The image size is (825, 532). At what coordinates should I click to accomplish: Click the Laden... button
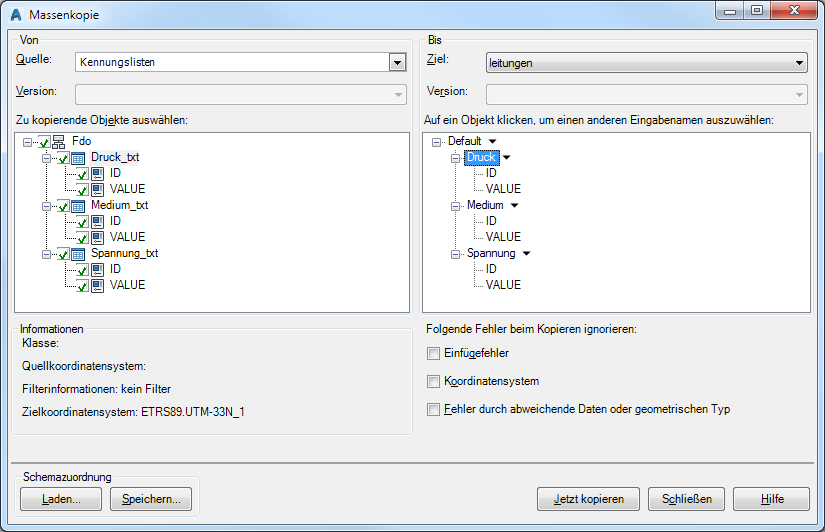click(x=60, y=499)
